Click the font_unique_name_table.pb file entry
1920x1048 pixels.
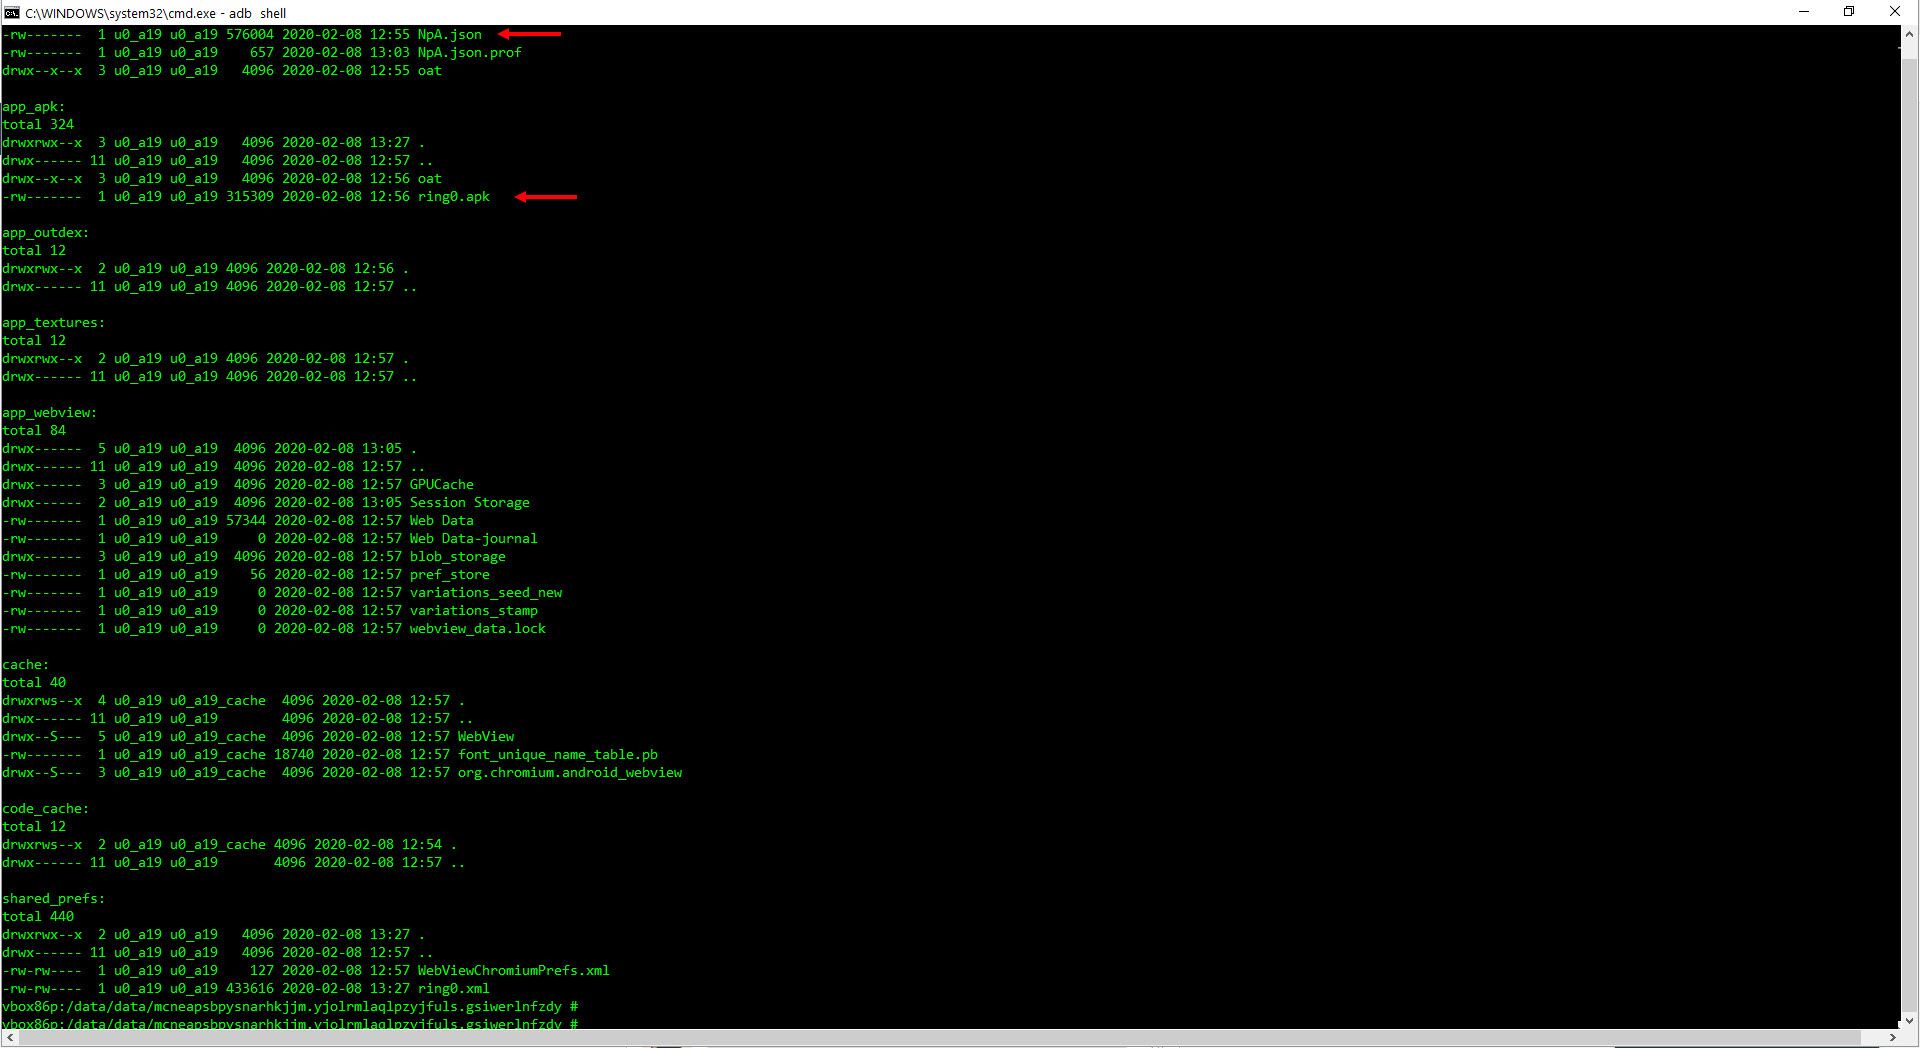point(558,755)
